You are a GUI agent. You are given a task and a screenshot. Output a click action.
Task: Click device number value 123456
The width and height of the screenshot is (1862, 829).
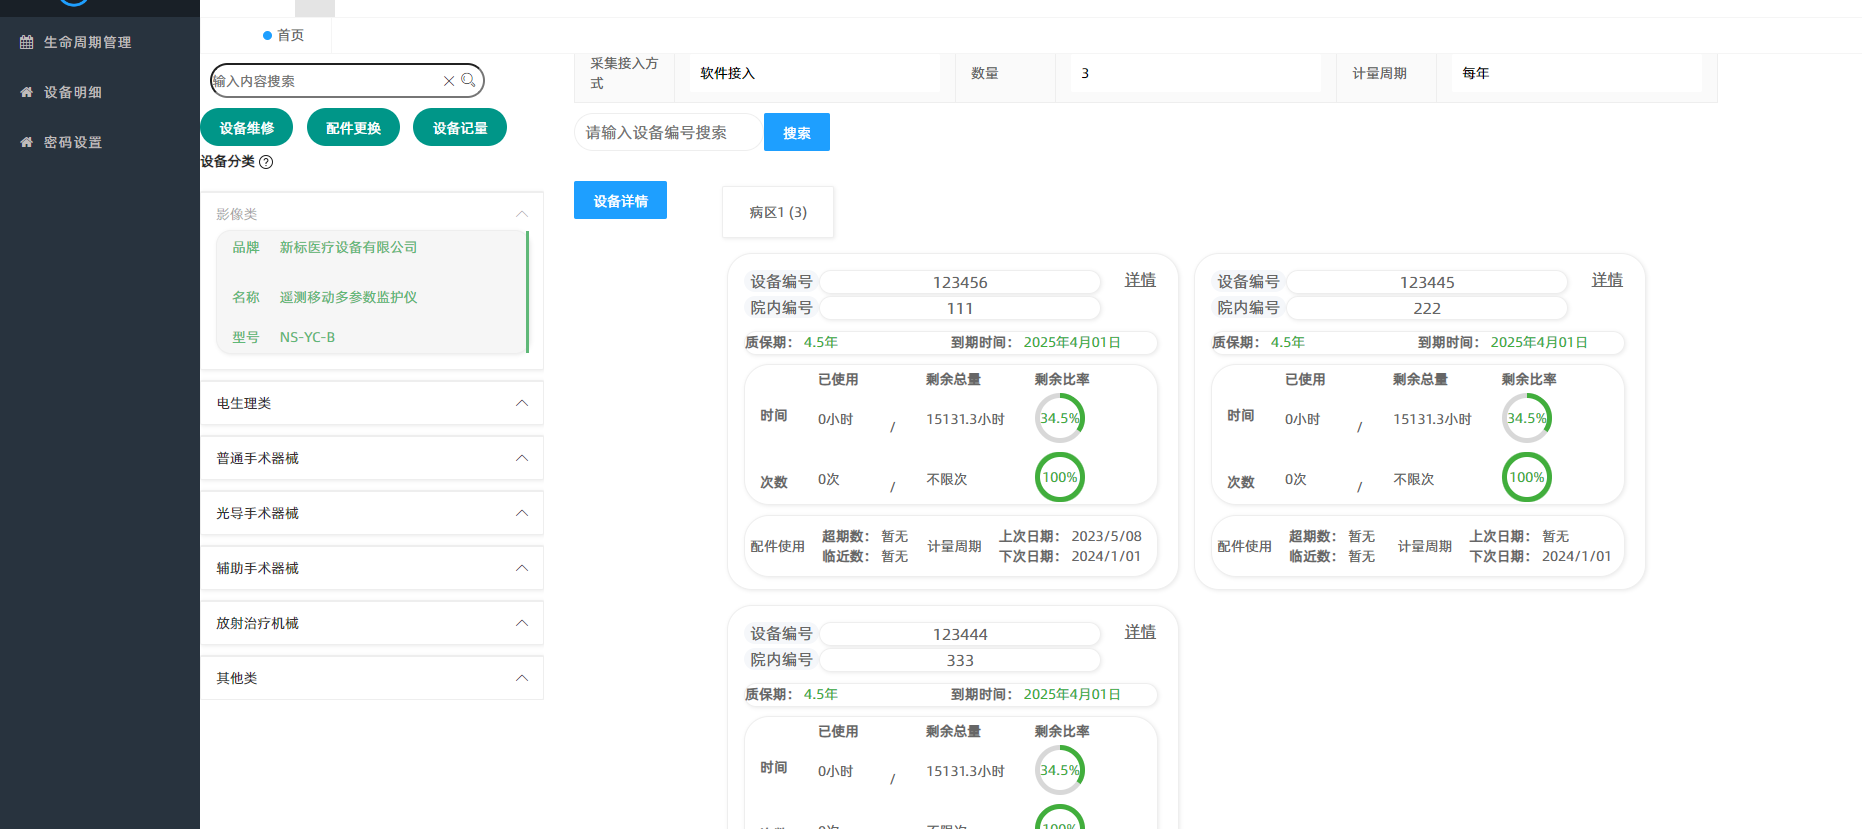click(x=960, y=282)
